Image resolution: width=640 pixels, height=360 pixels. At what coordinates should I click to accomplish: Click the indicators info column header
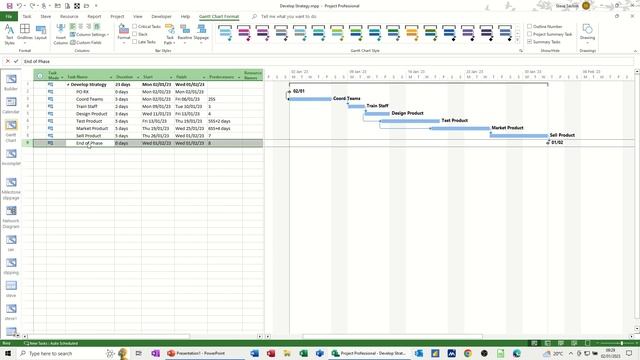click(x=40, y=76)
